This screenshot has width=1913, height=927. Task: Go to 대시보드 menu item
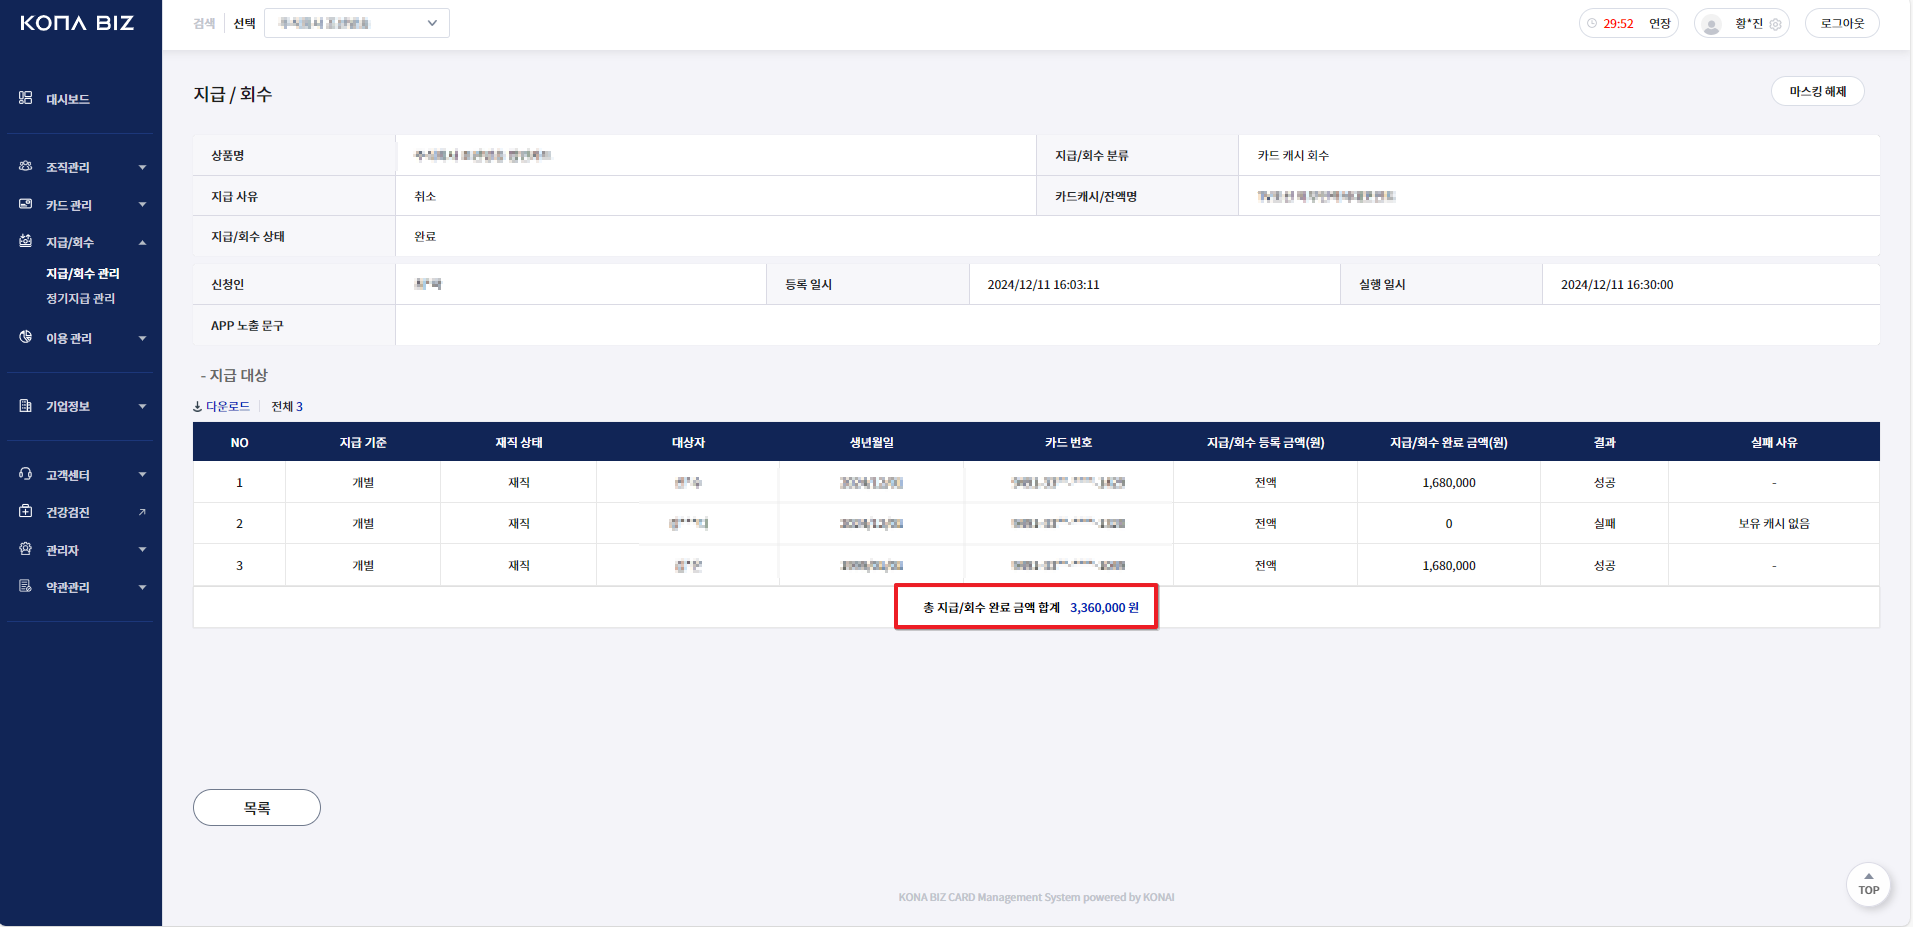[x=68, y=99]
